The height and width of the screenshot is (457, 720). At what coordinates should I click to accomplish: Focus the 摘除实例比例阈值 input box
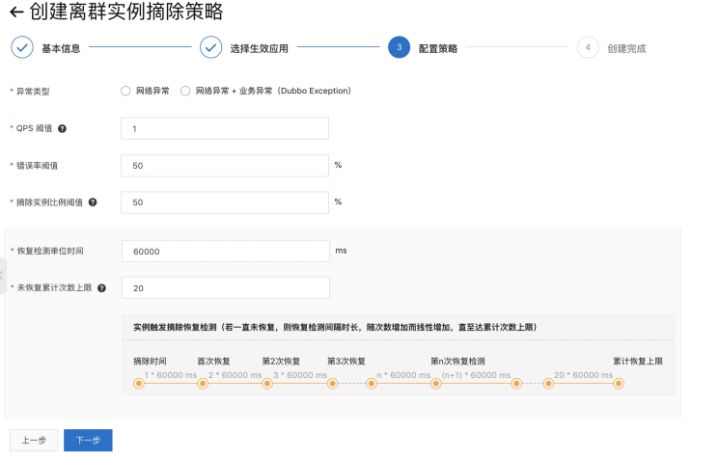coord(225,202)
